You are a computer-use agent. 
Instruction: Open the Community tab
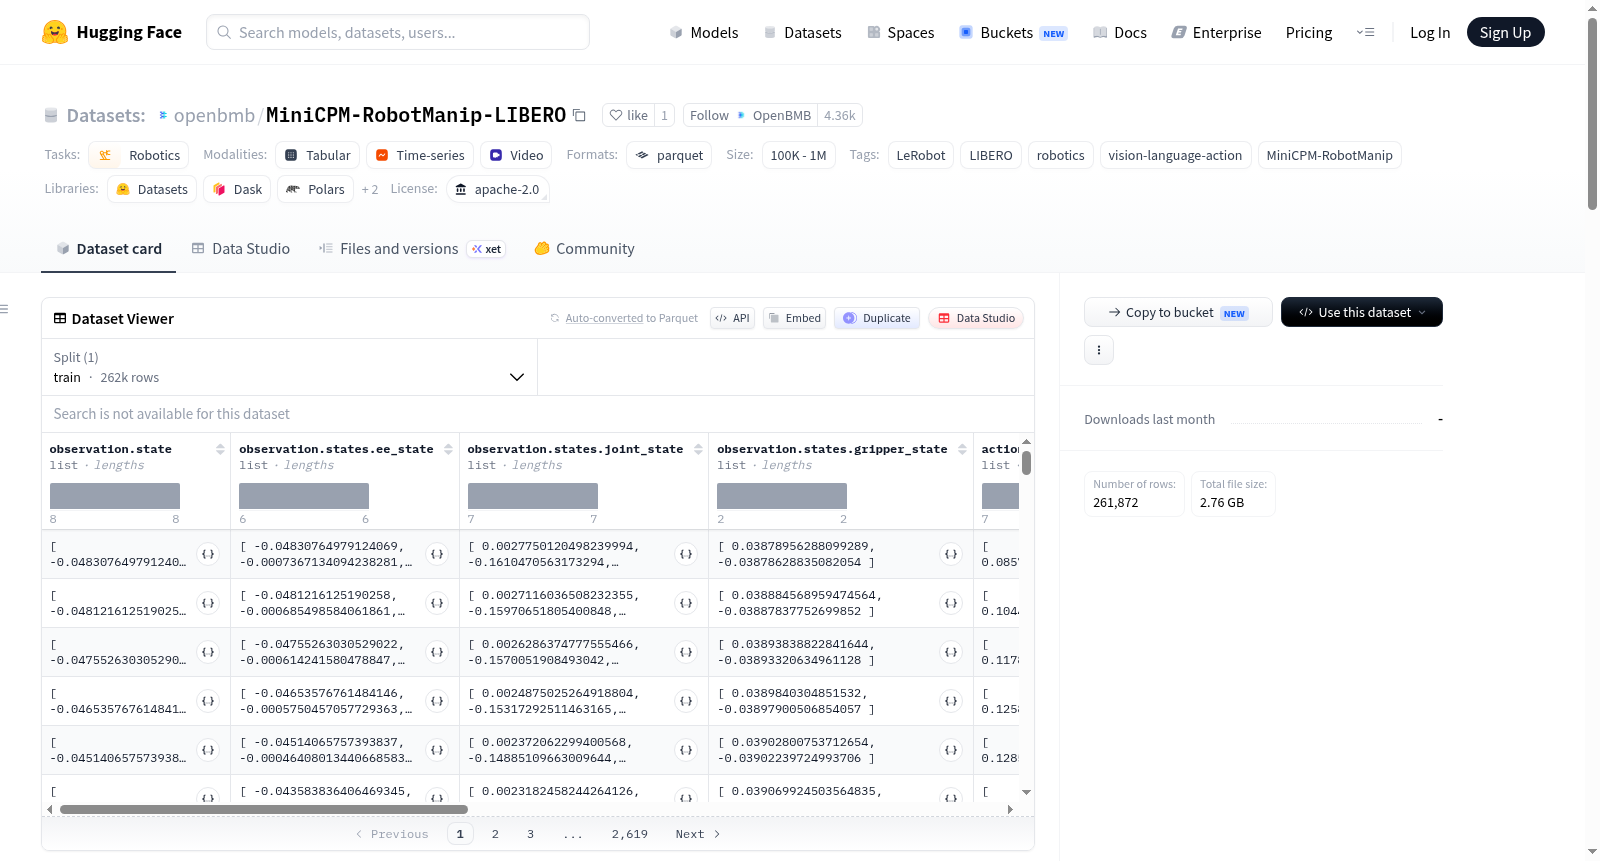coord(585,249)
